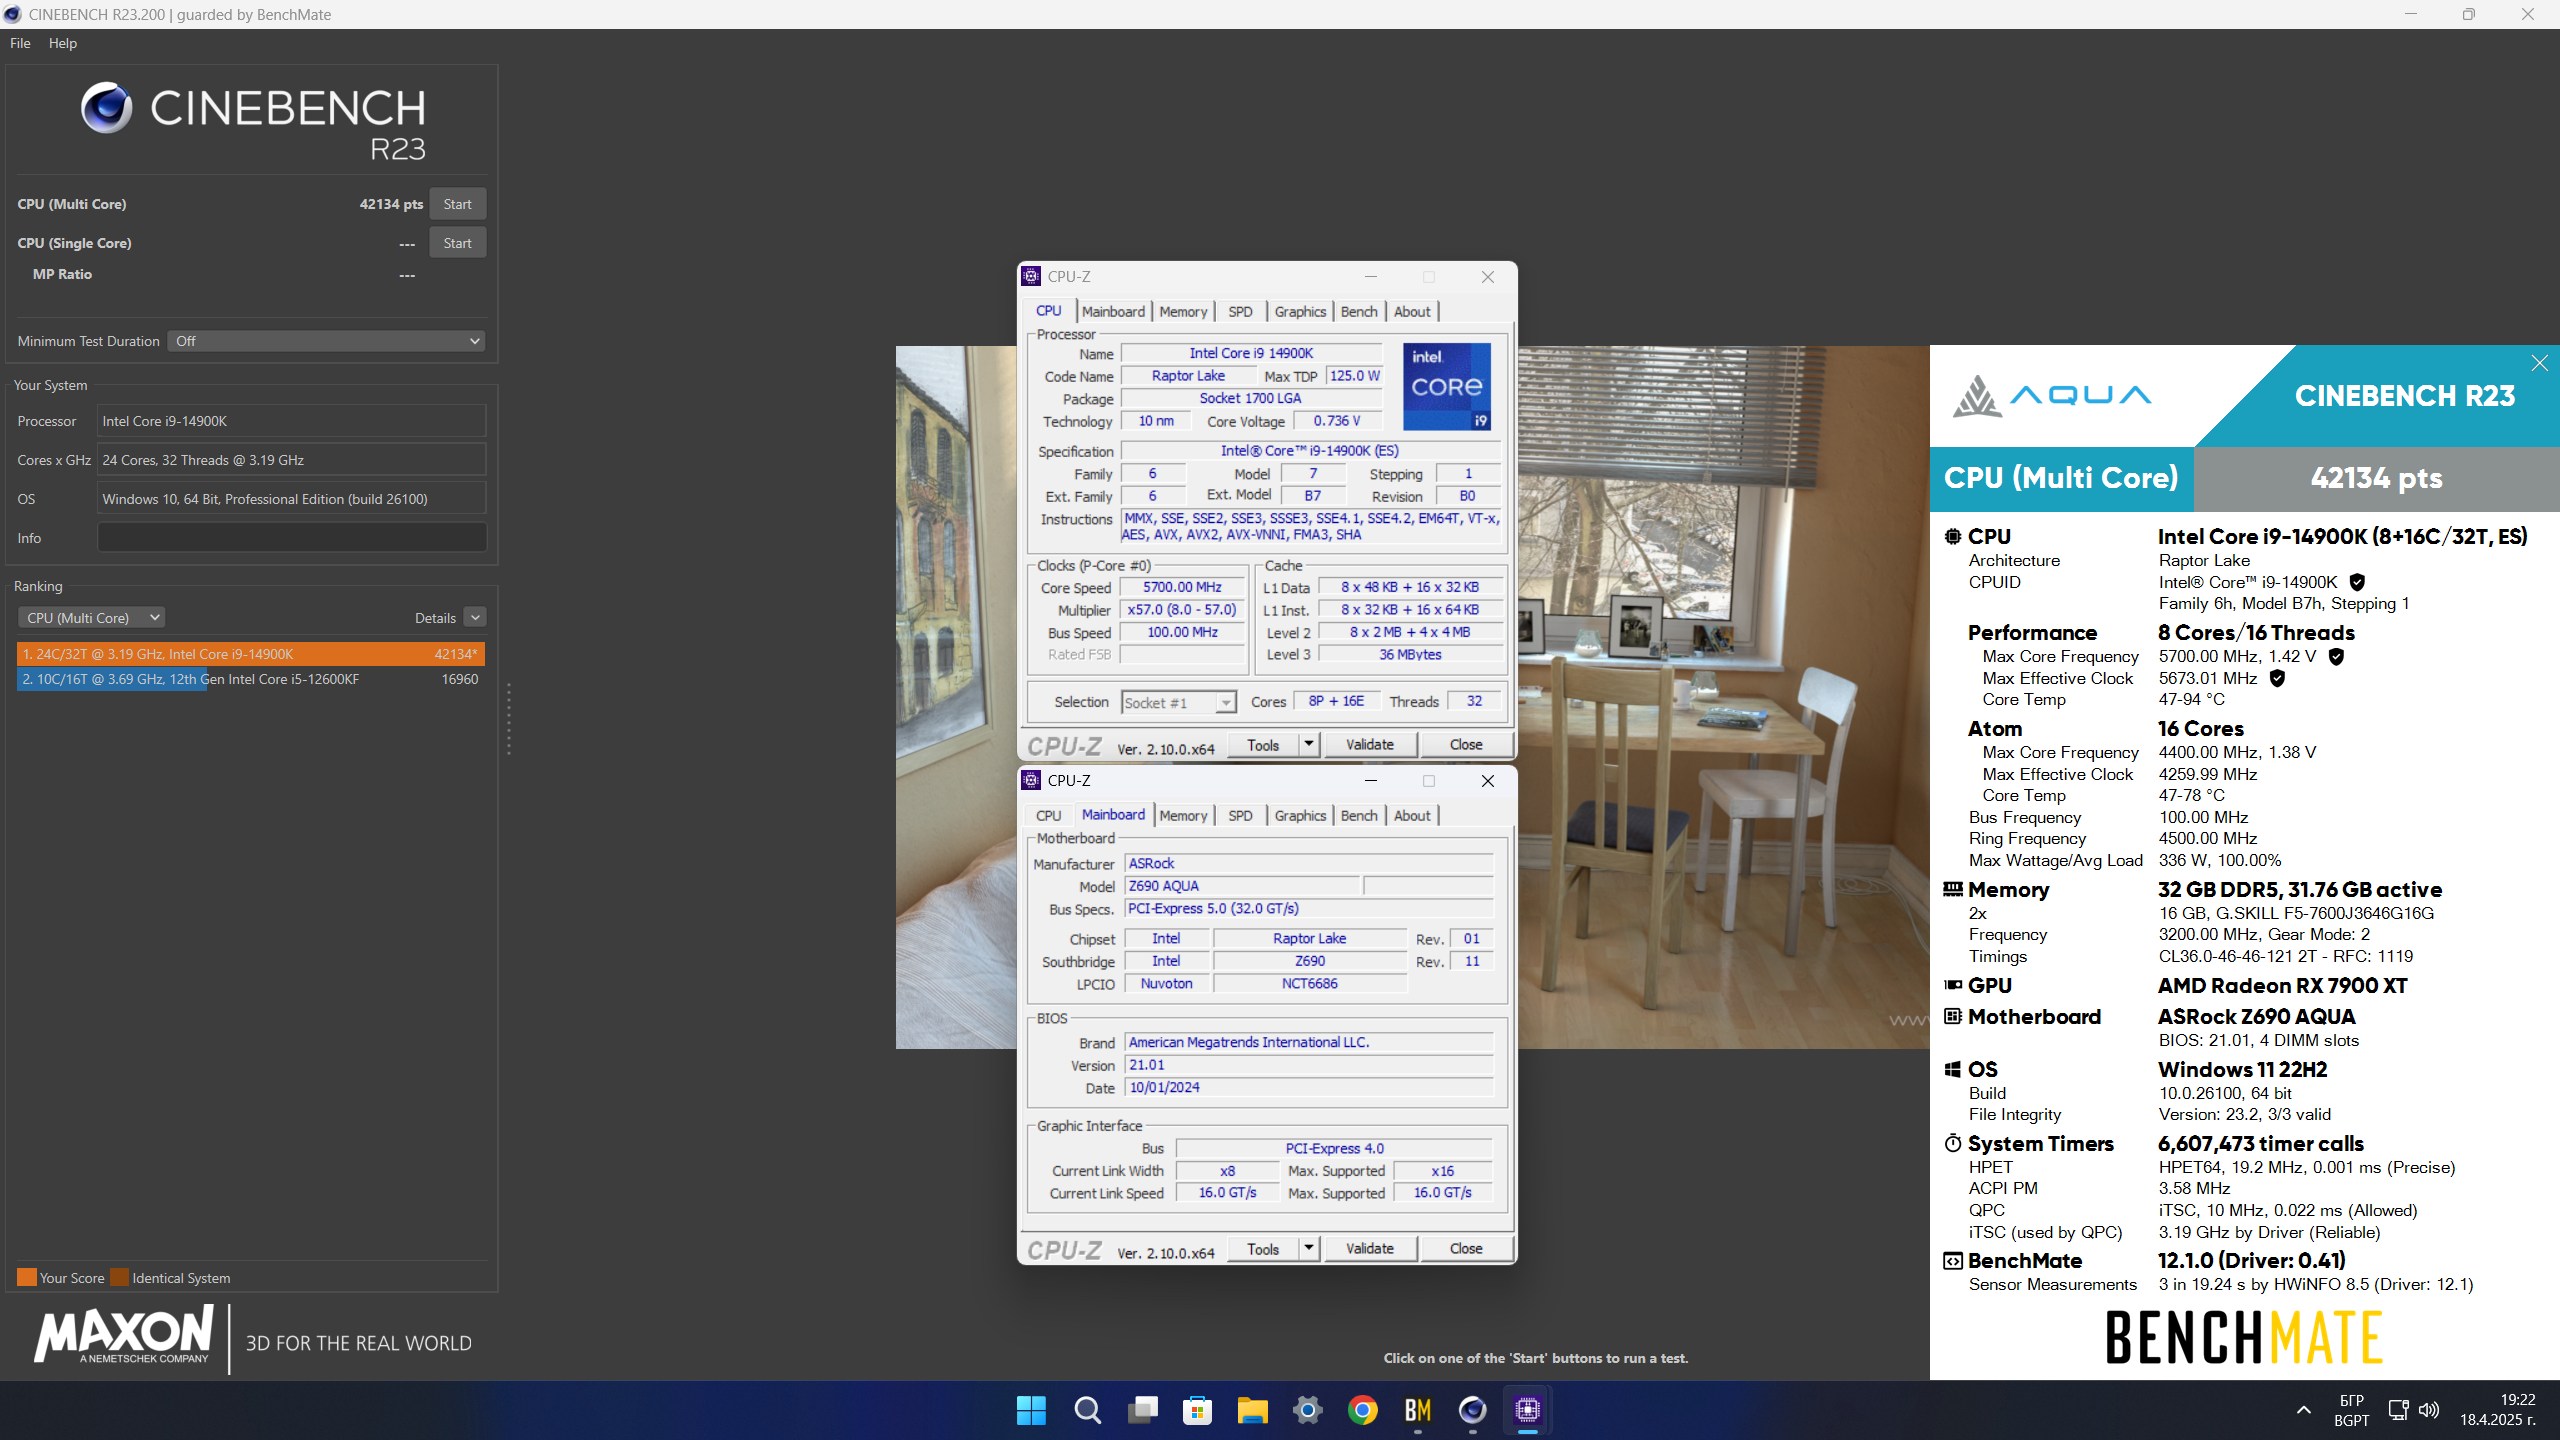Image resolution: width=2560 pixels, height=1440 pixels.
Task: Switch to BenchMate taskbar icon
Action: coord(1417,1410)
